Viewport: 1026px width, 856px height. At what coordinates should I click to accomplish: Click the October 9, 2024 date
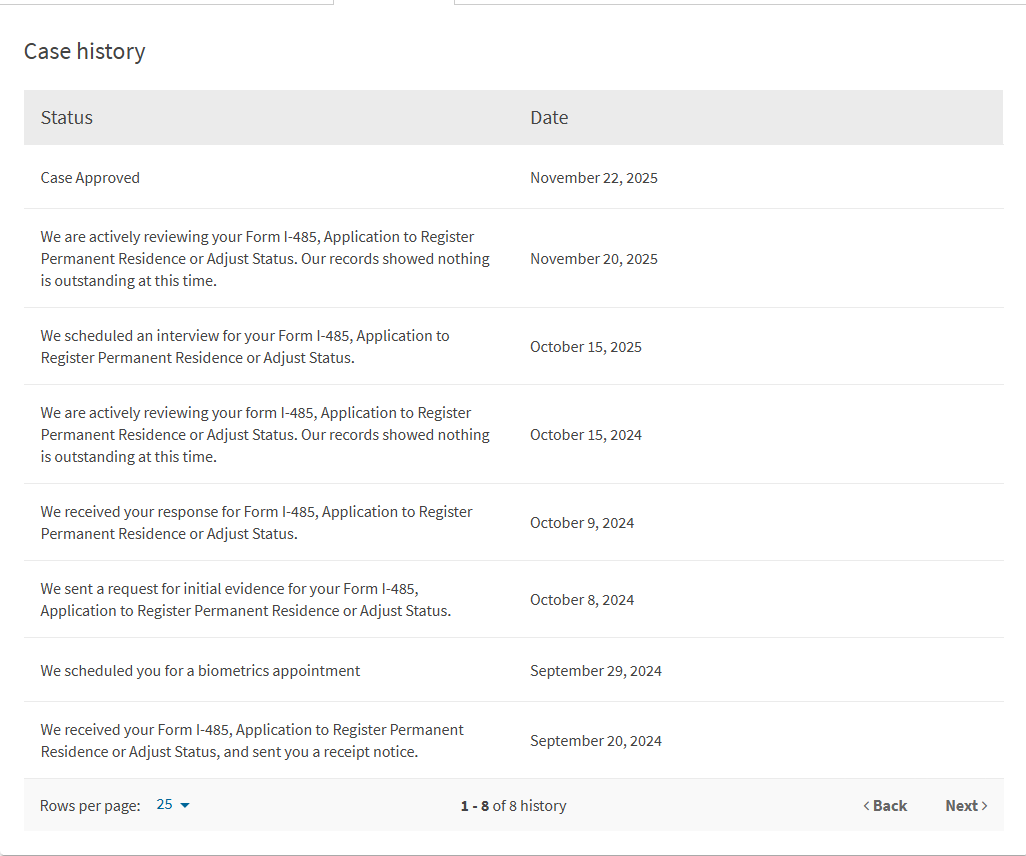[582, 523]
